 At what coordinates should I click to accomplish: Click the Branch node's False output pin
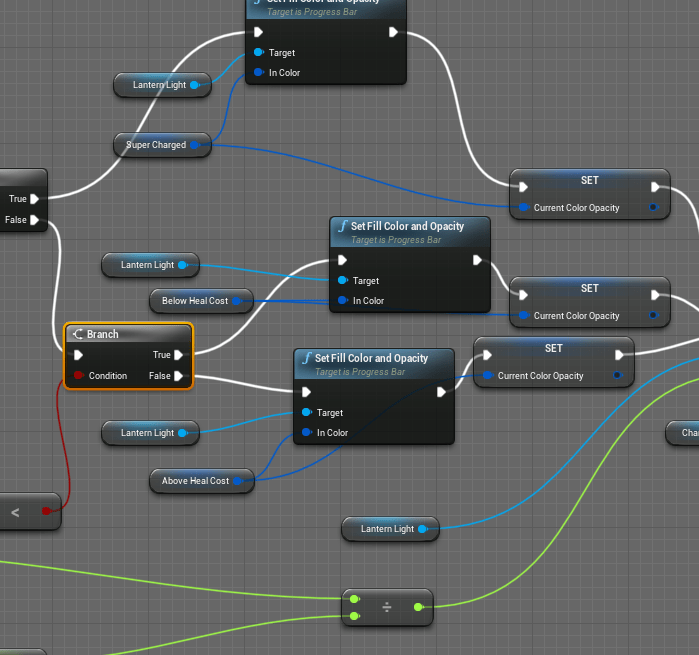click(x=178, y=376)
